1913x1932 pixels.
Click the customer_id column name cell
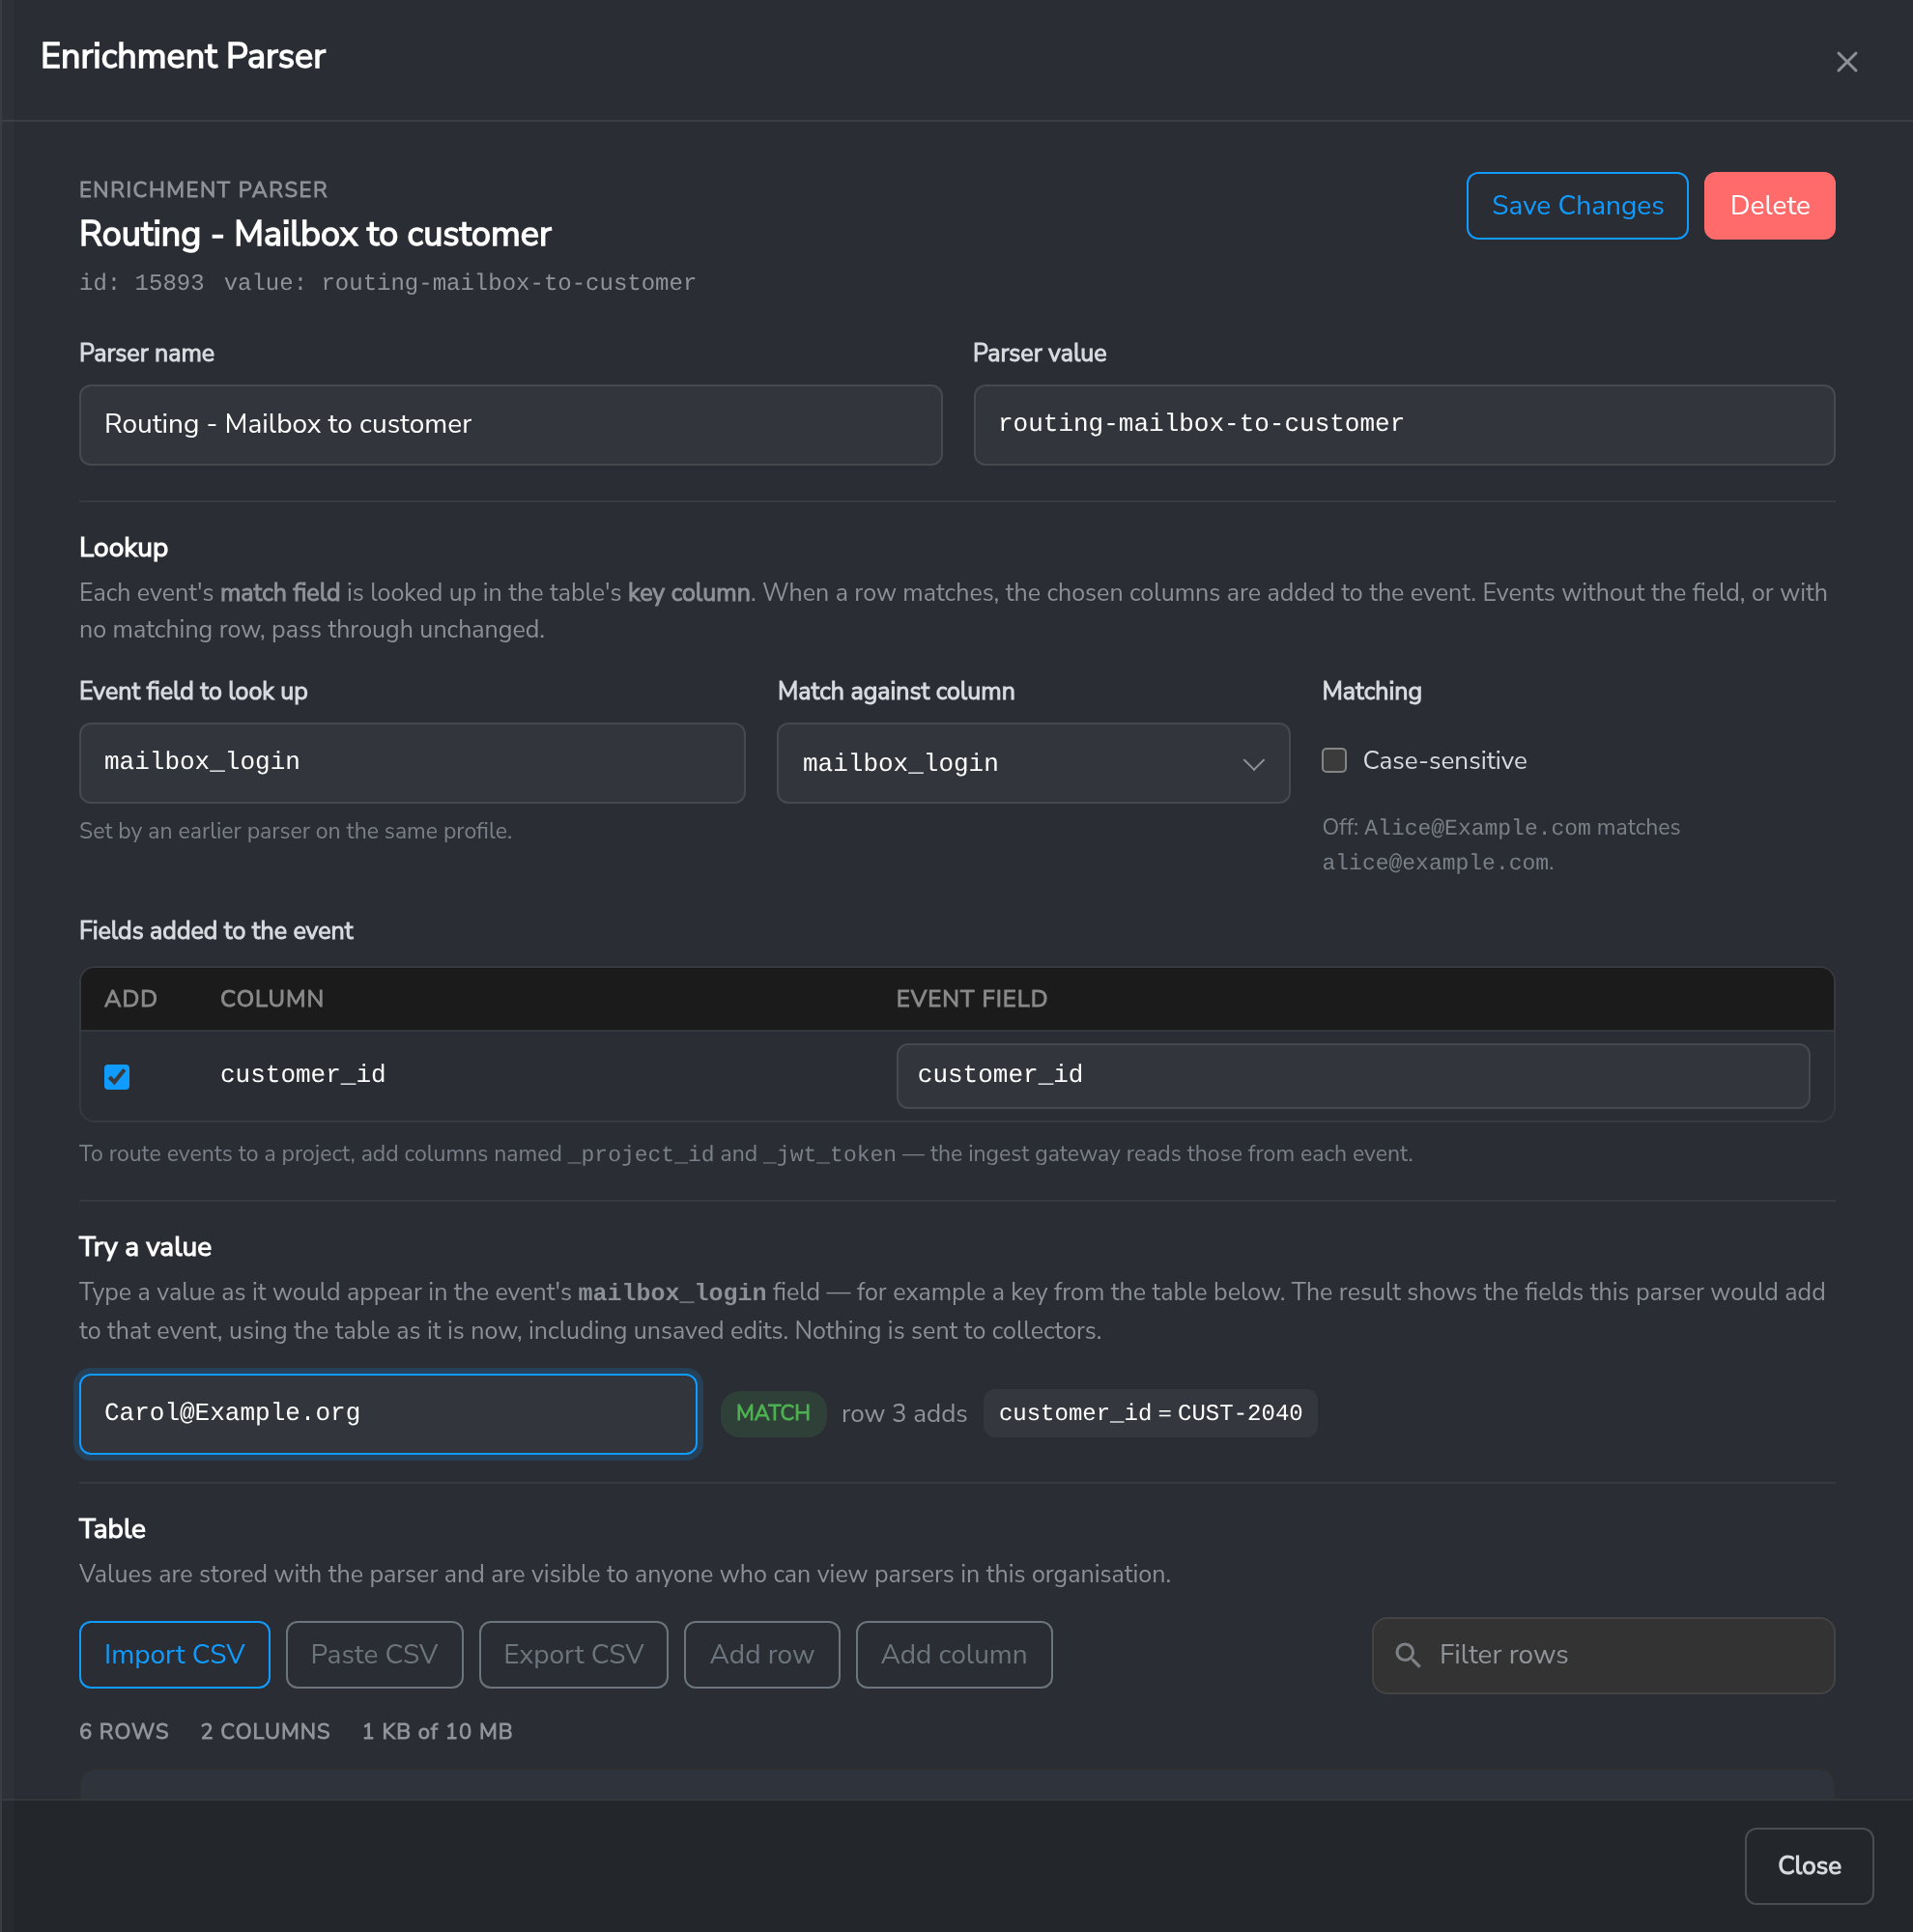click(x=303, y=1075)
